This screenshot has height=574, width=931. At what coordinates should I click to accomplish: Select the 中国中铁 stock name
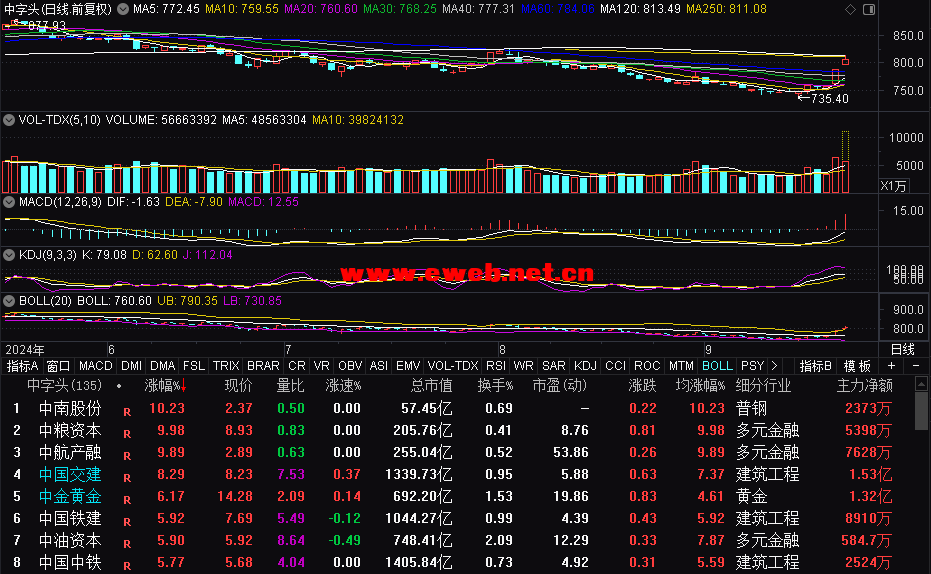click(70, 562)
